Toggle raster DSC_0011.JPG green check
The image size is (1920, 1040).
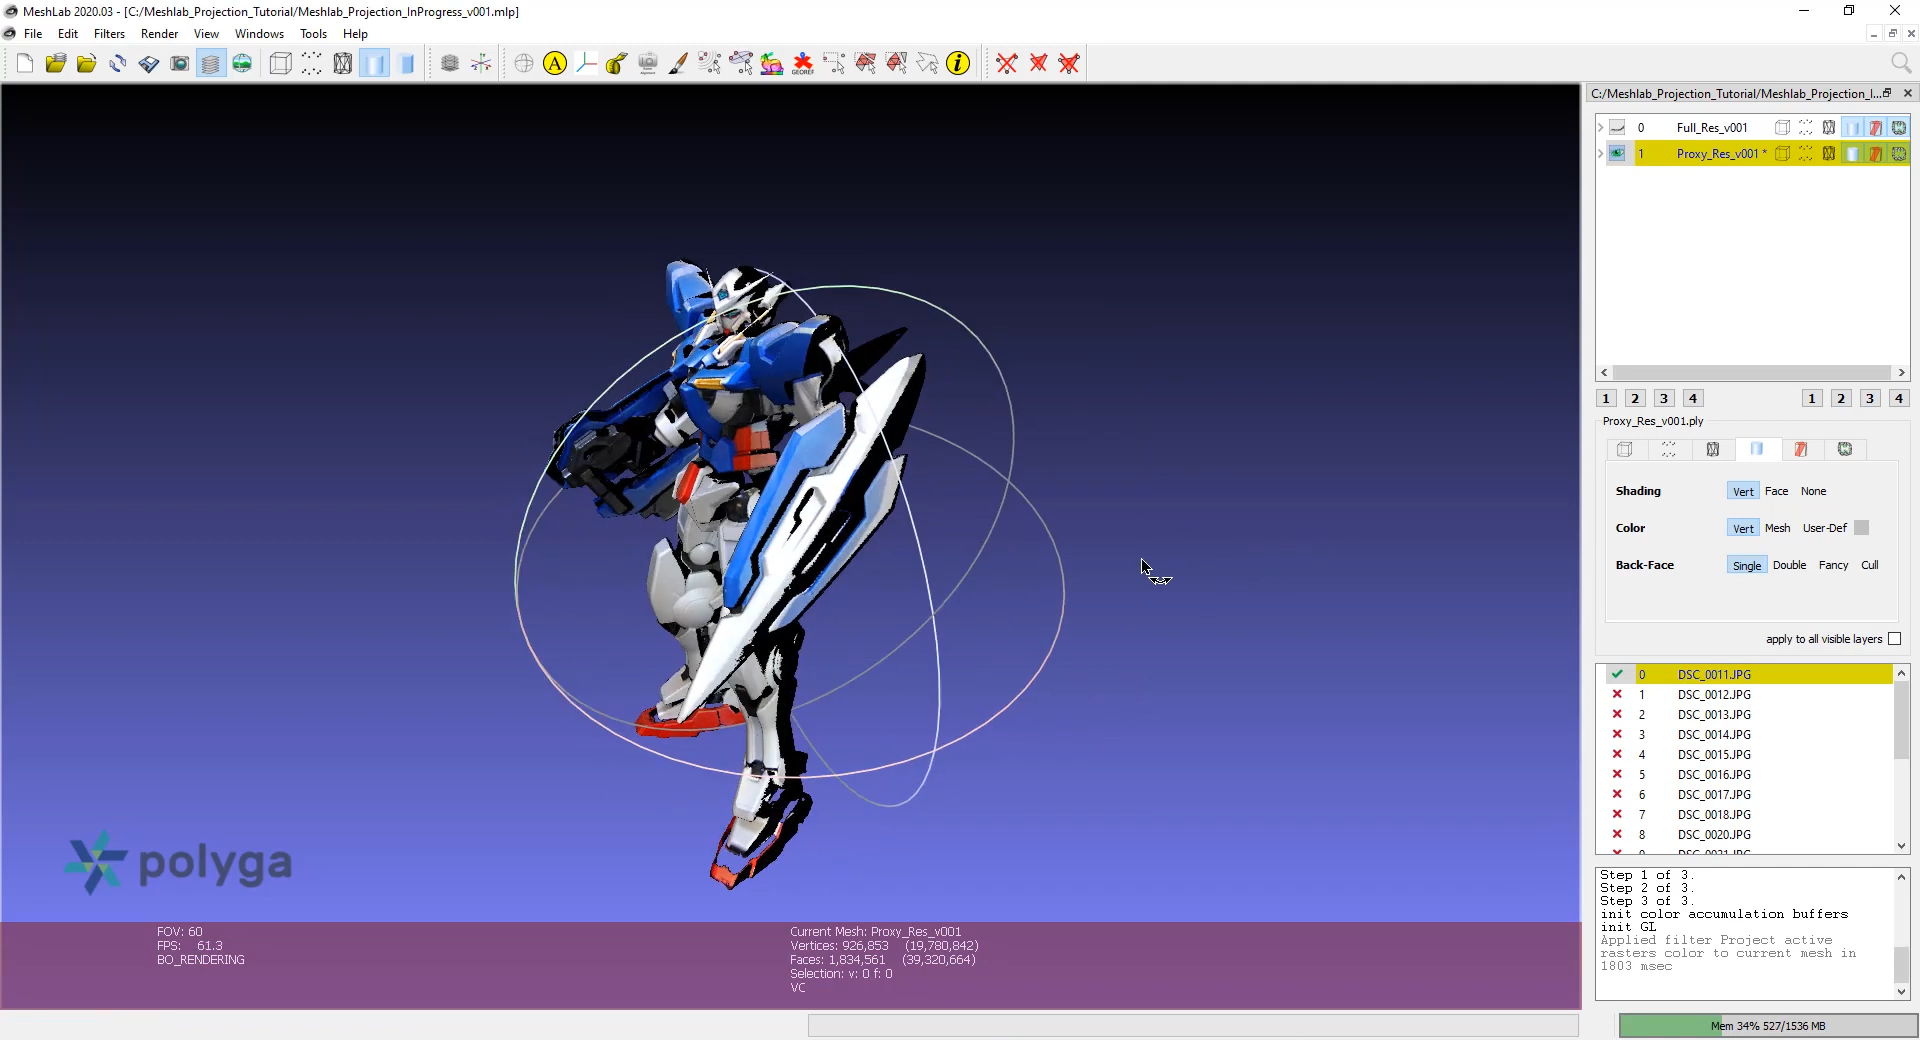click(1617, 674)
